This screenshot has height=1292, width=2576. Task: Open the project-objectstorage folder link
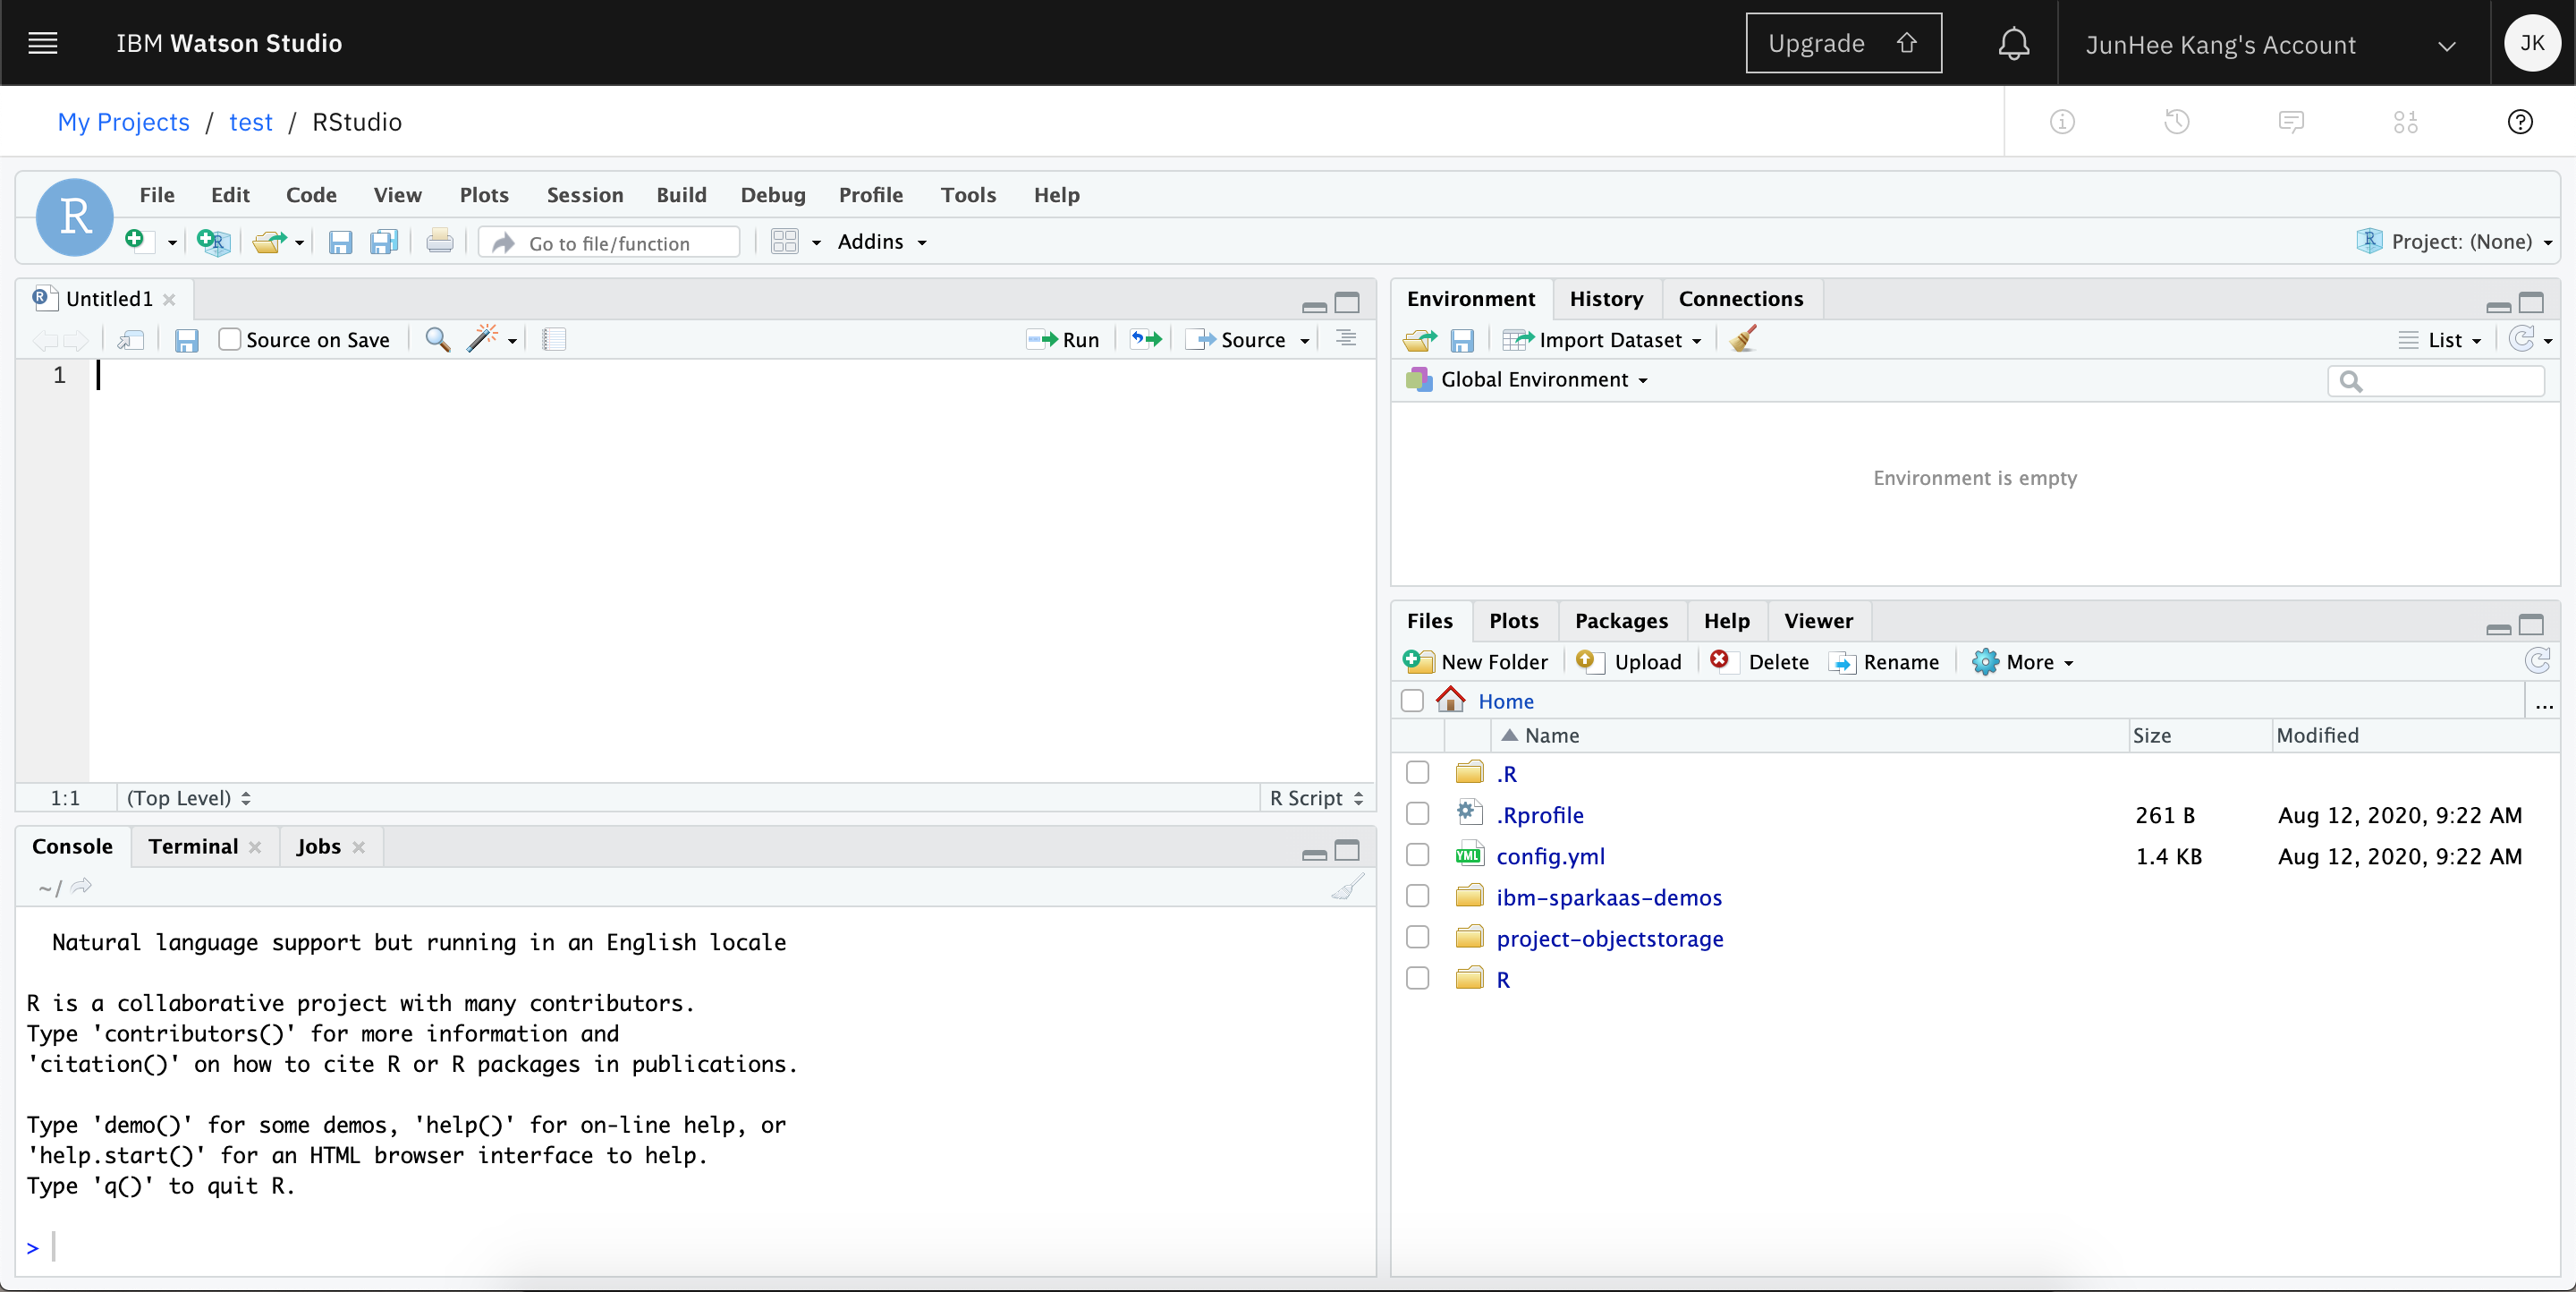pos(1609,938)
